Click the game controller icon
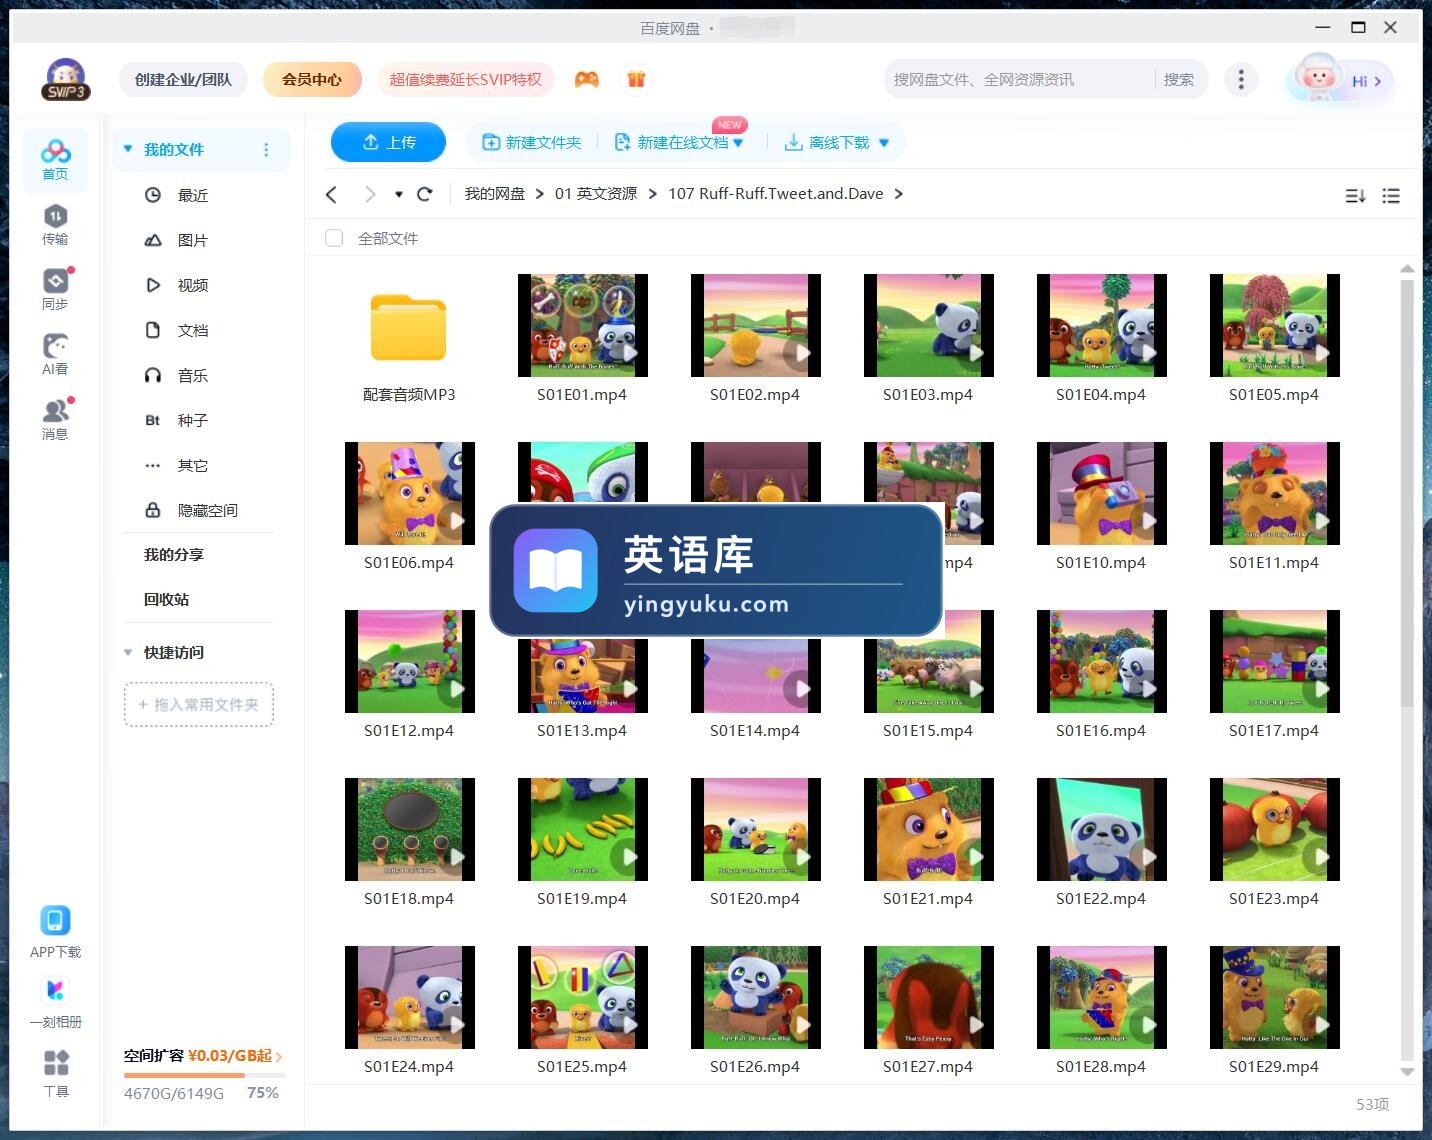This screenshot has width=1432, height=1140. [587, 79]
